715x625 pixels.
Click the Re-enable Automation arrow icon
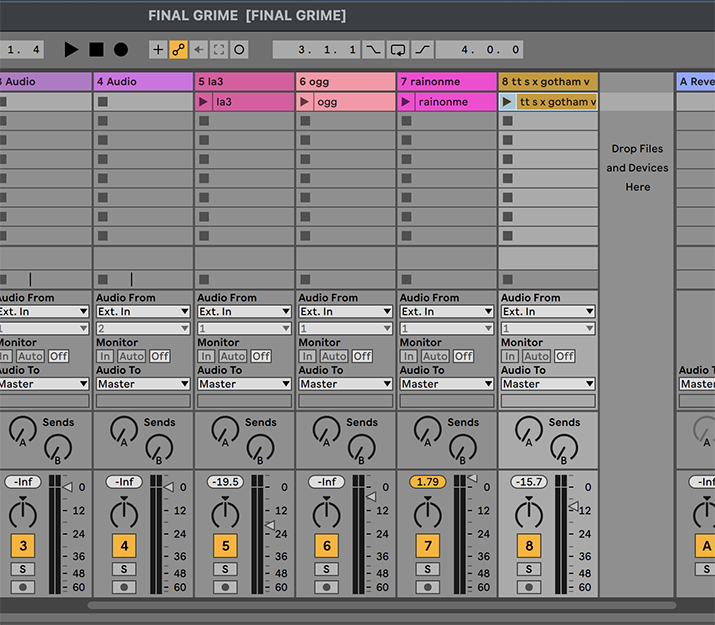point(199,50)
